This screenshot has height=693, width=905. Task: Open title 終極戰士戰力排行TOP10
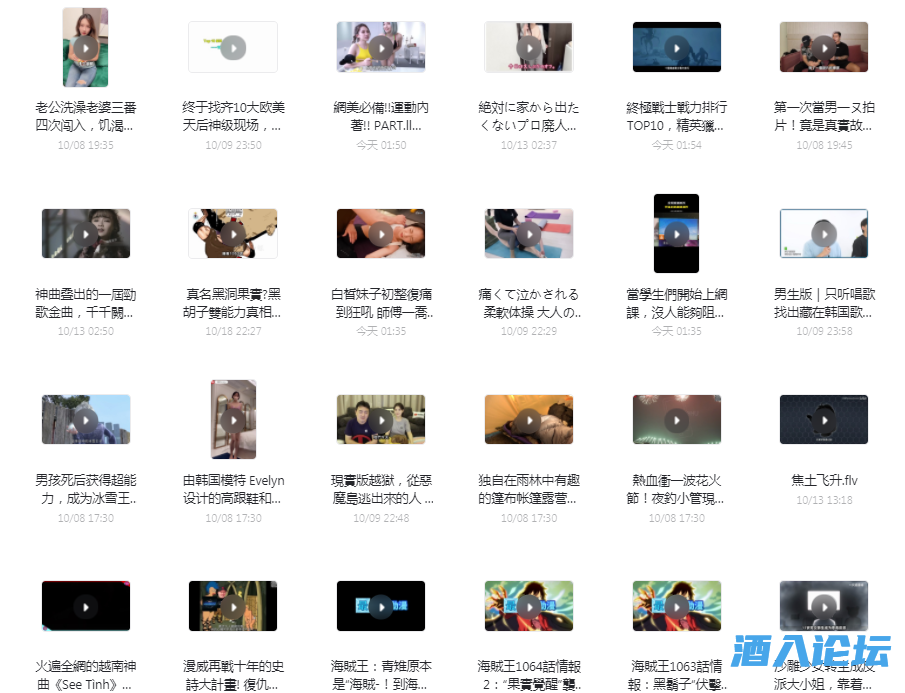pyautogui.click(x=676, y=116)
